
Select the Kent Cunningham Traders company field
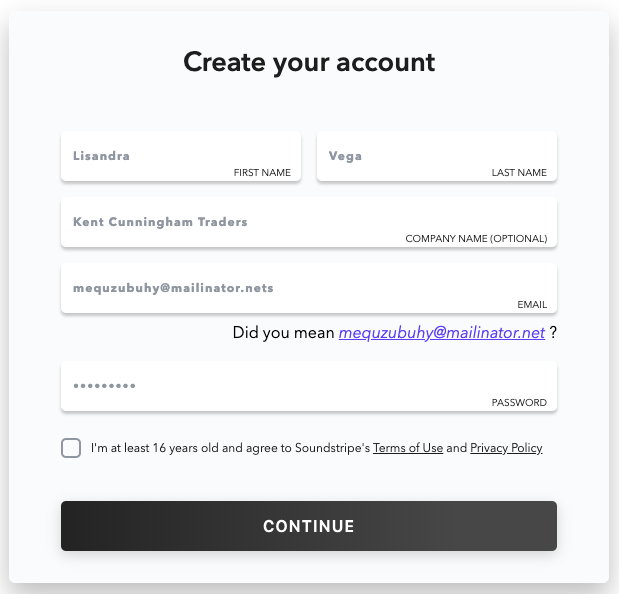(x=308, y=222)
